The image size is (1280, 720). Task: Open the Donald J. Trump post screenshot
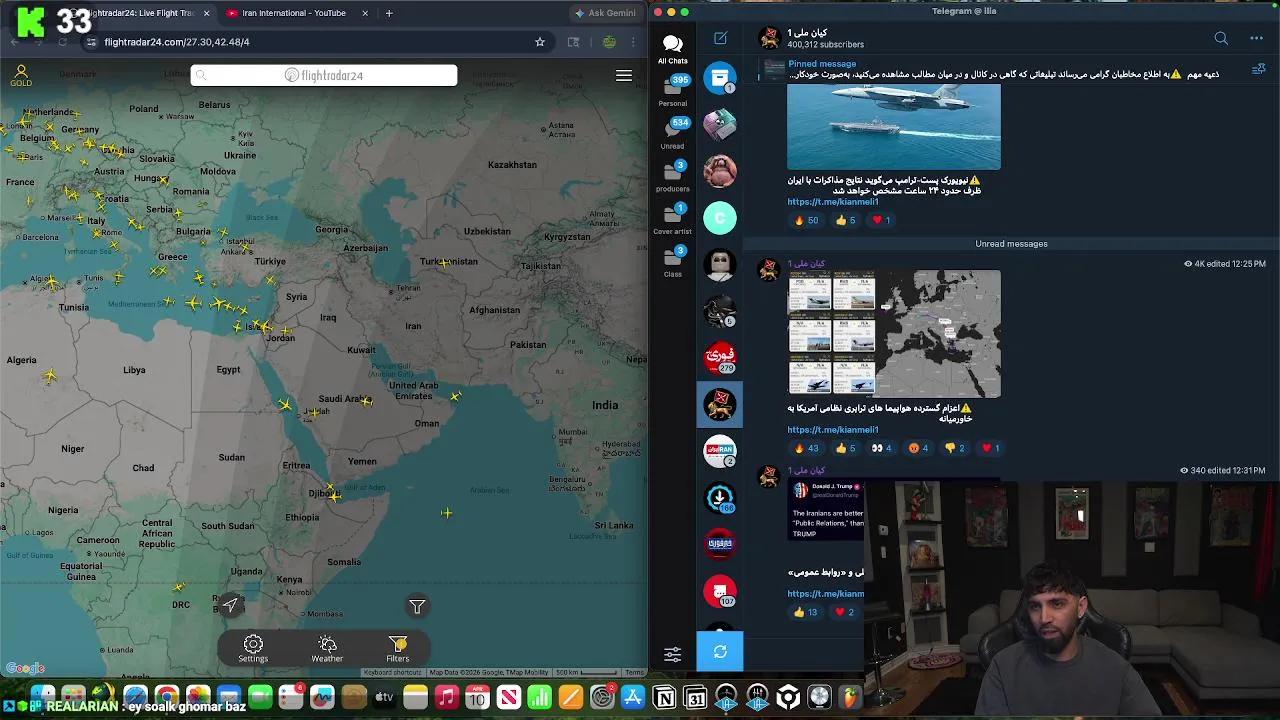pos(826,512)
